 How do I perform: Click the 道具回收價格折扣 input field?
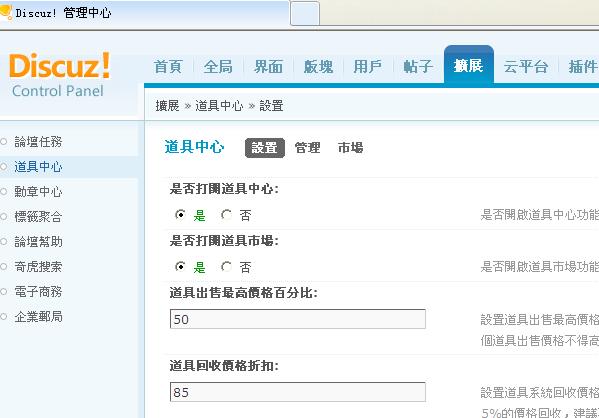click(298, 392)
